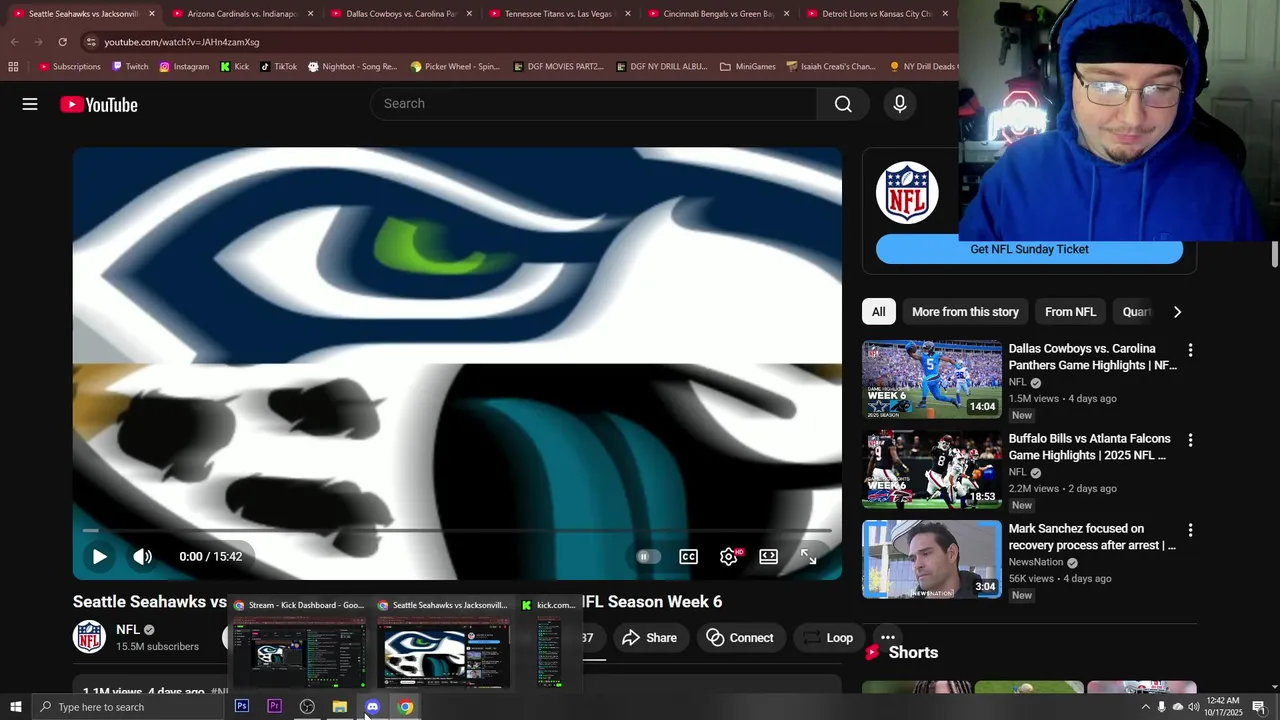The width and height of the screenshot is (1280, 720).
Task: Go back in Chrome
Action: [14, 42]
